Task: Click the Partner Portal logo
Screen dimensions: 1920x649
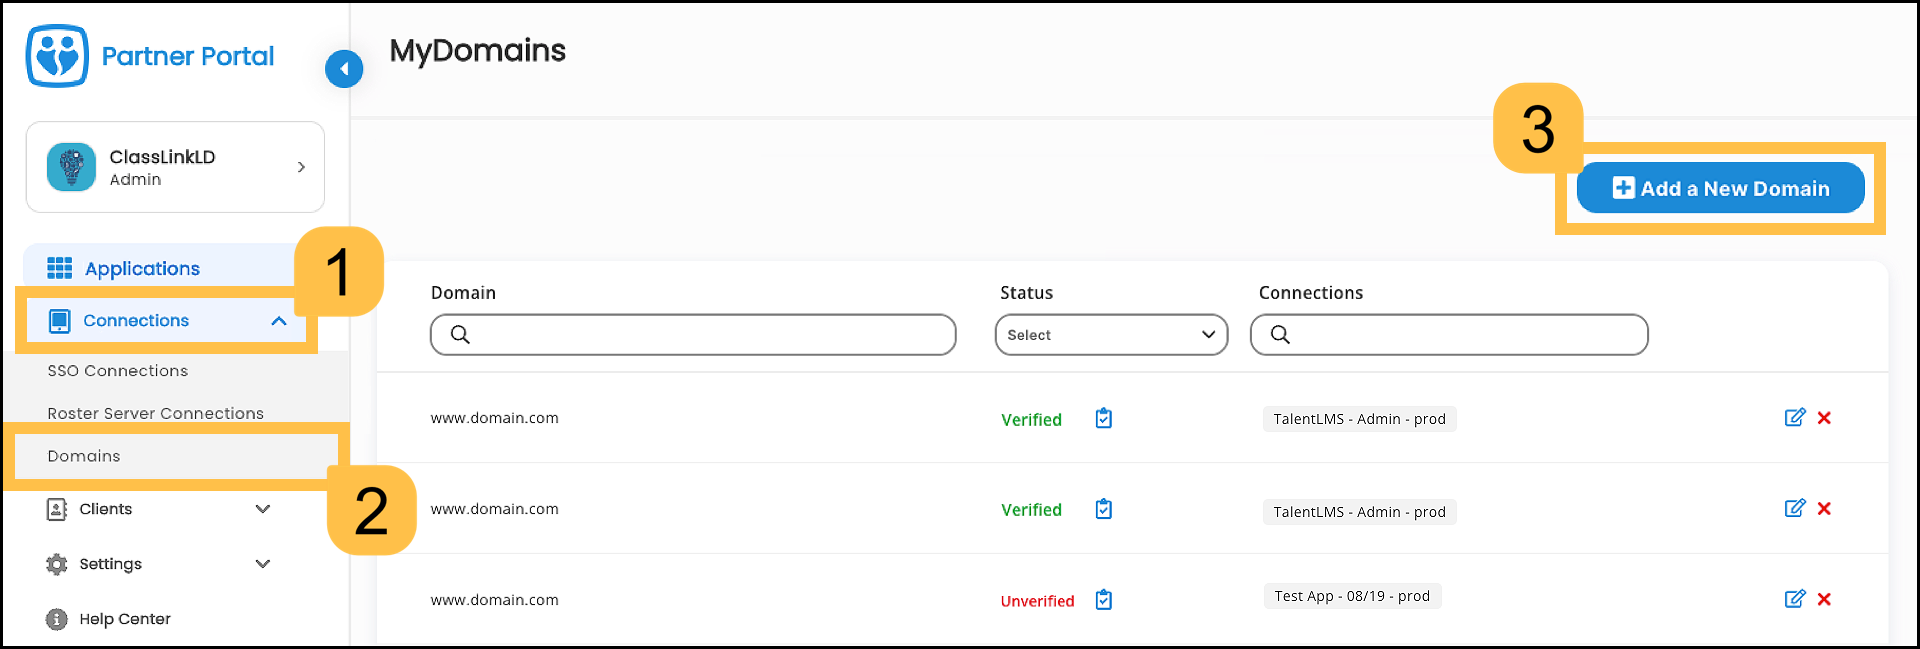Action: tap(150, 56)
